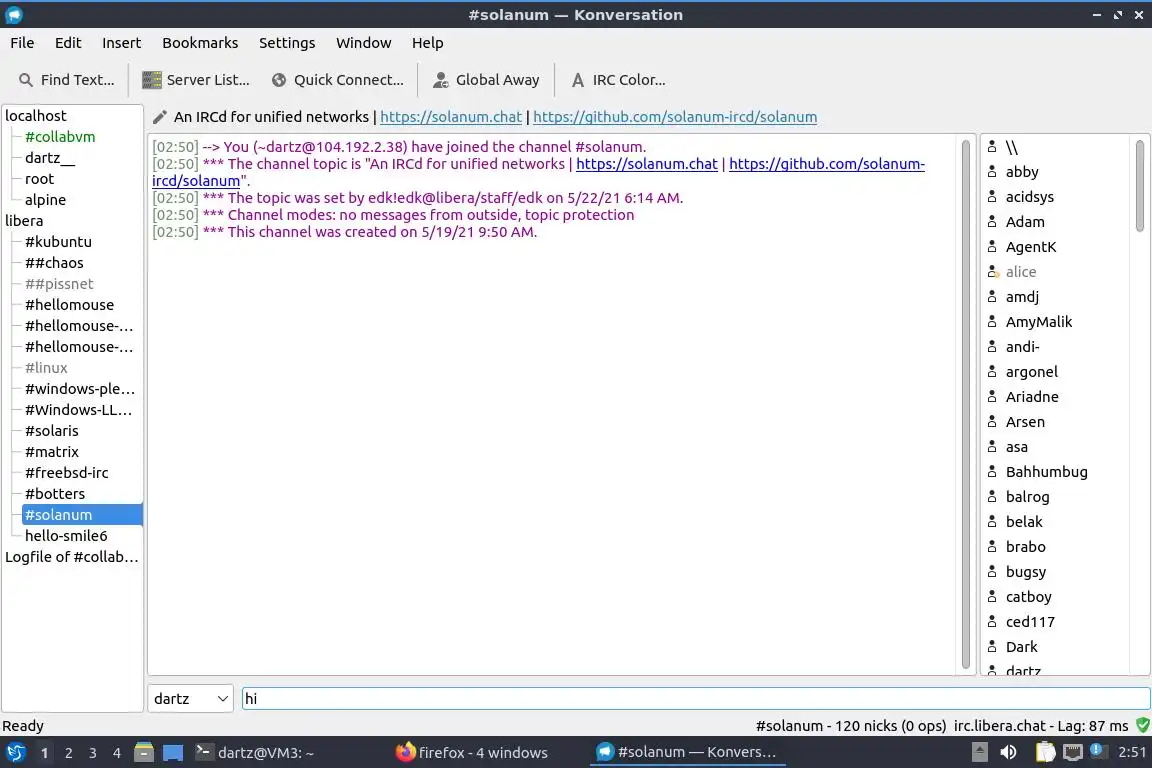Screen dimensions: 1152x768
Task: Open the Bookmarks menu
Action: 200,43
